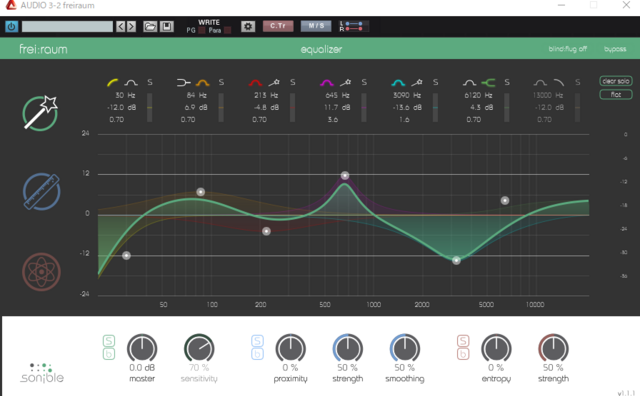Viewport: 640px width, 396px height.
Task: Click the 30 Hz low-cut node on the graph
Action: [127, 256]
